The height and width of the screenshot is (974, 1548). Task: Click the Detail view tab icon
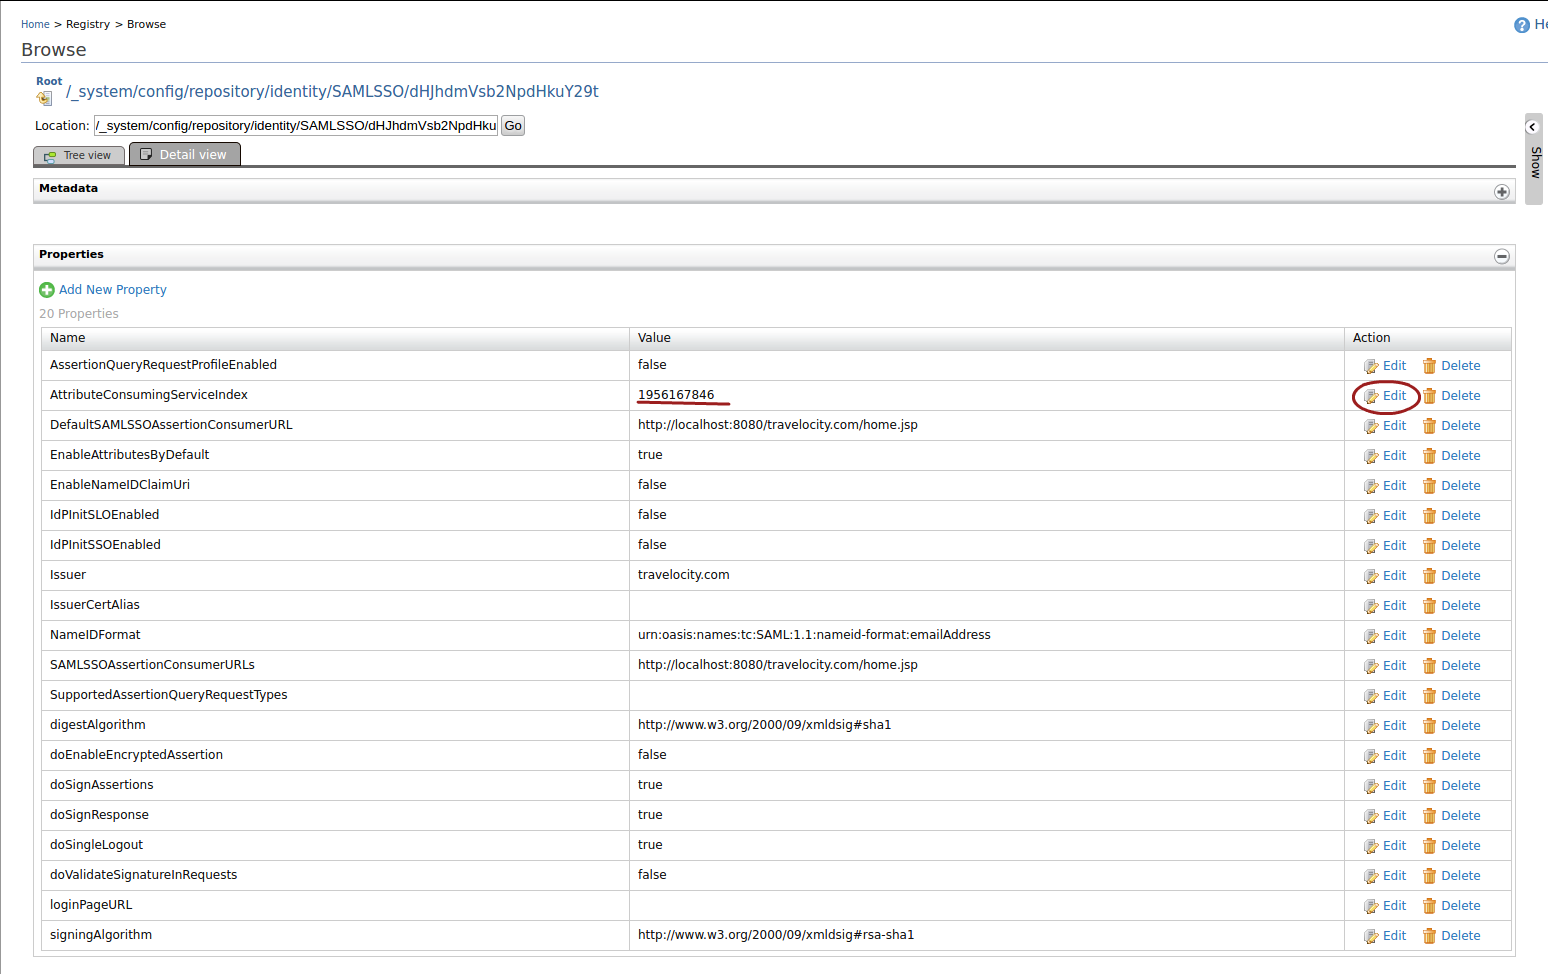tap(146, 154)
